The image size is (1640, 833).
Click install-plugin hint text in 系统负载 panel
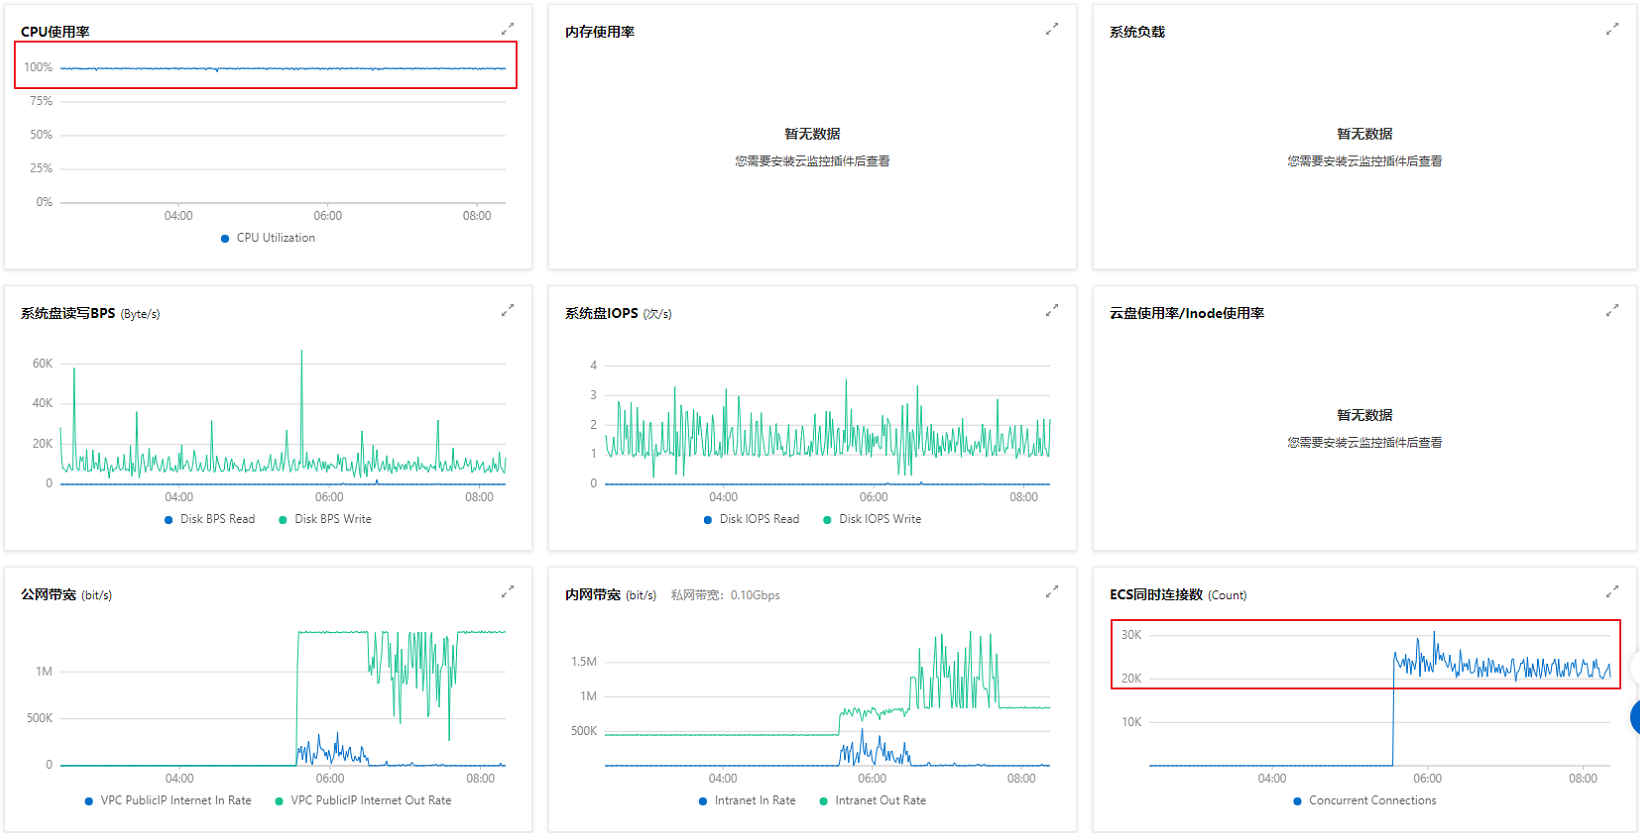[1365, 161]
